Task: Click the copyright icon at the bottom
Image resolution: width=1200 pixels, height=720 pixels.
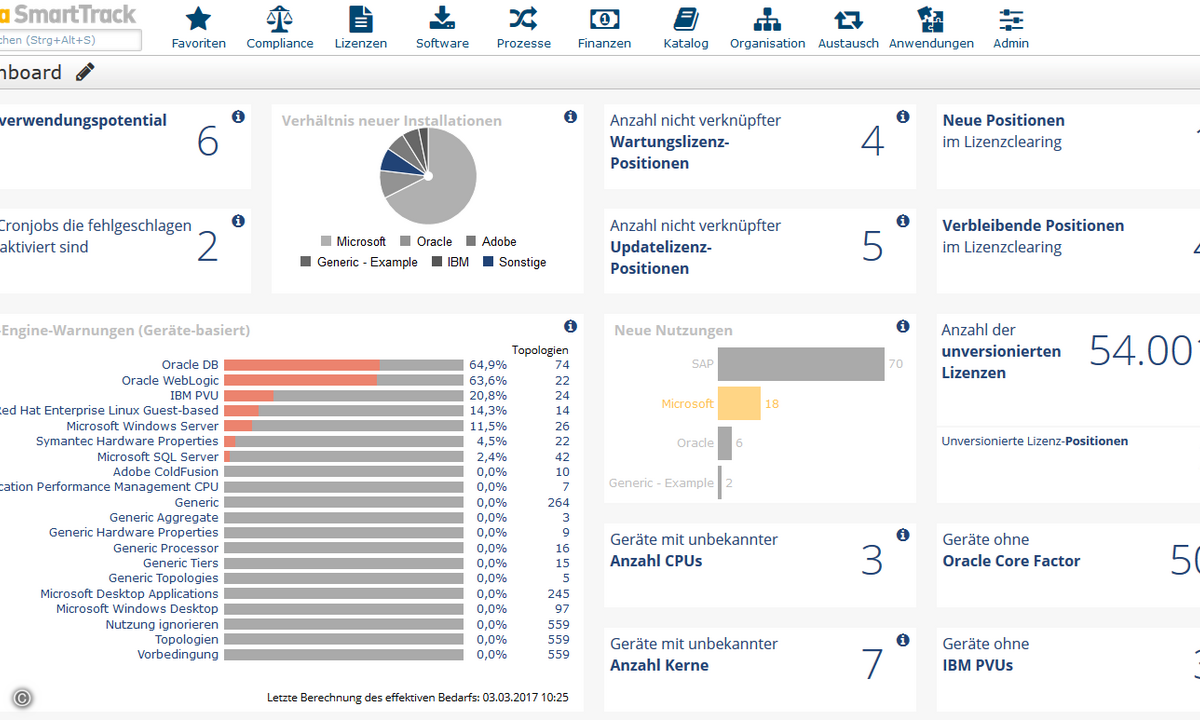Action: coord(21,698)
